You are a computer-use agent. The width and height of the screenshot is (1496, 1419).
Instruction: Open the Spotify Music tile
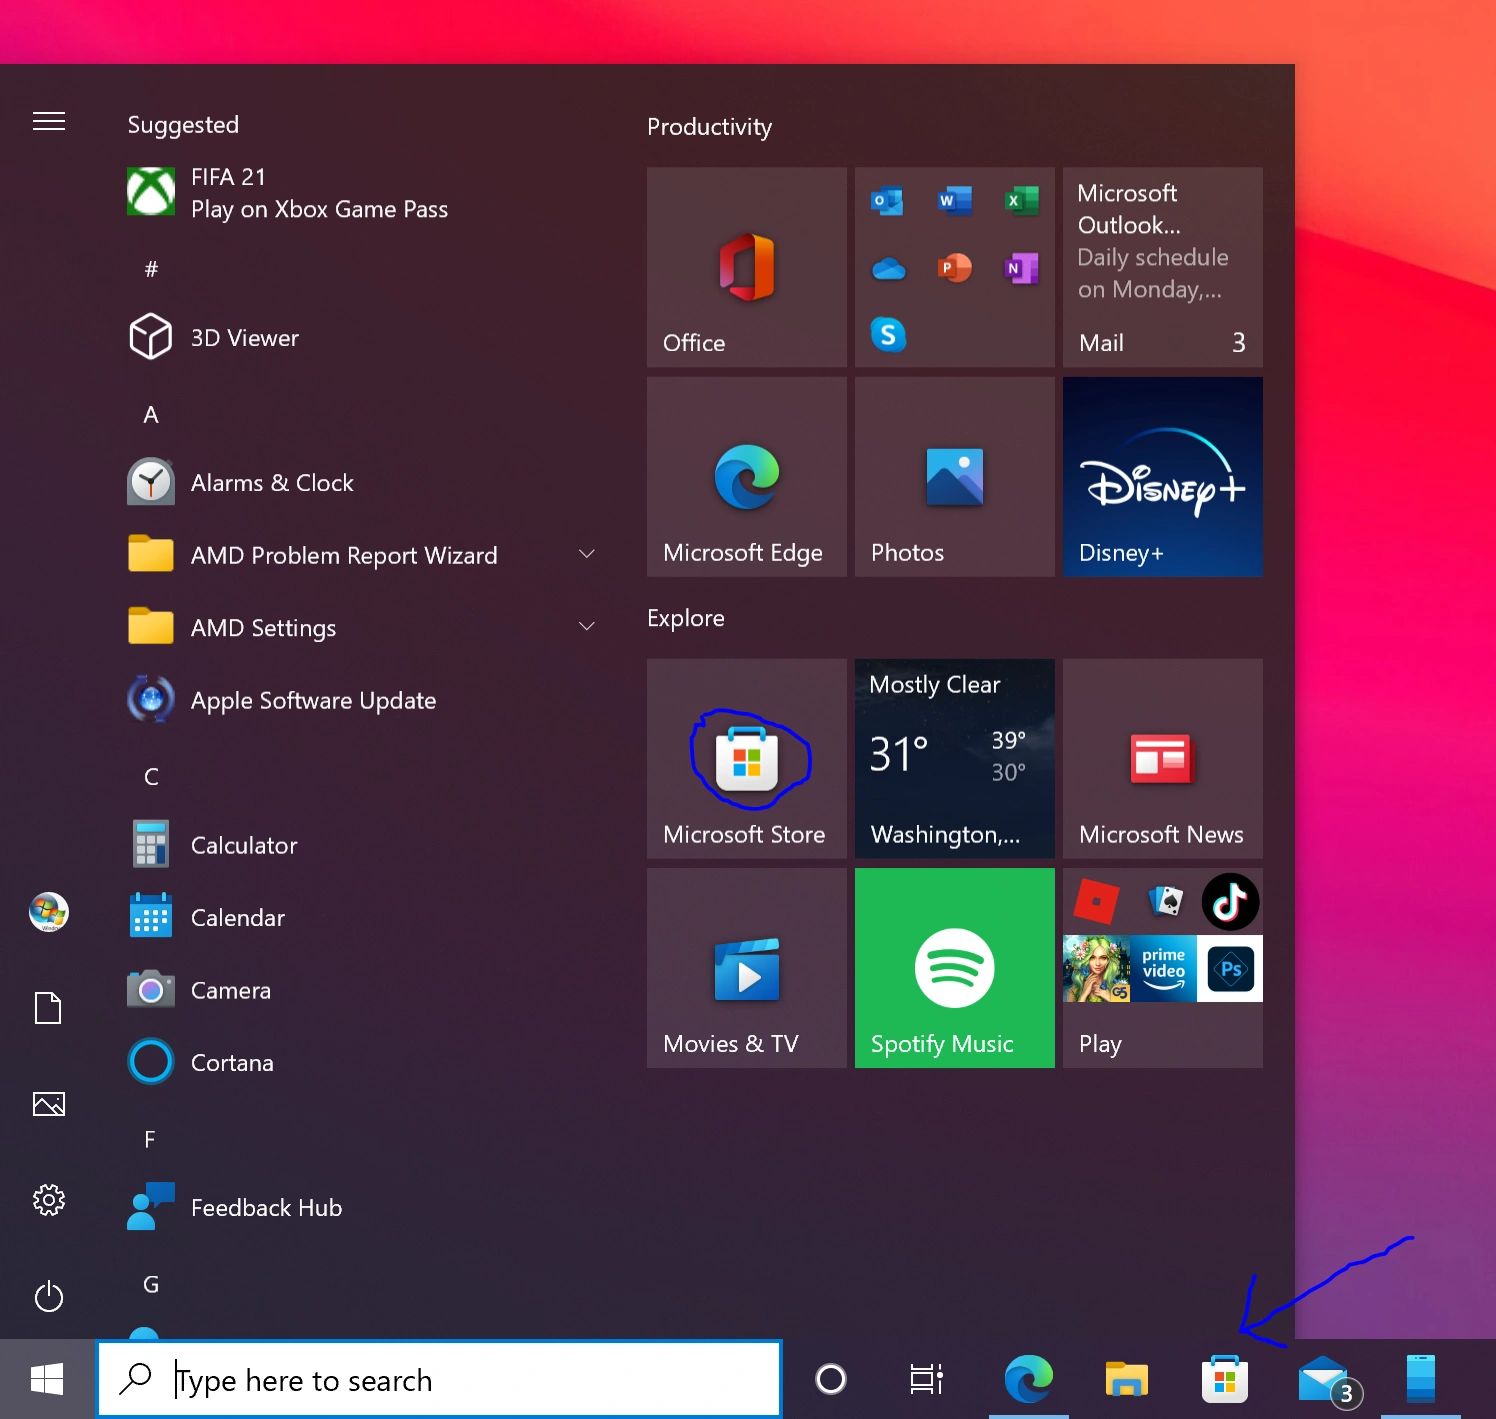pyautogui.click(x=954, y=968)
